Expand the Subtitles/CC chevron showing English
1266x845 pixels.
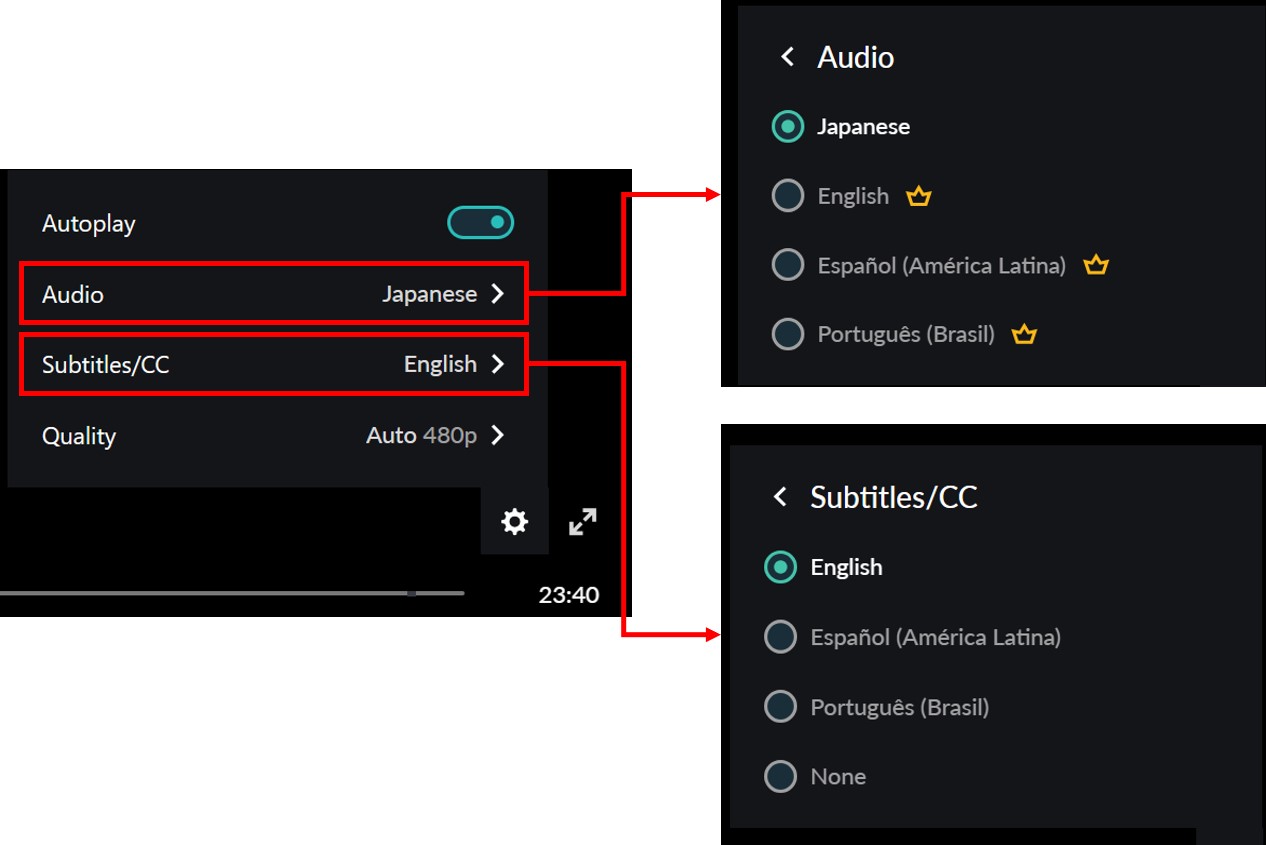(498, 365)
